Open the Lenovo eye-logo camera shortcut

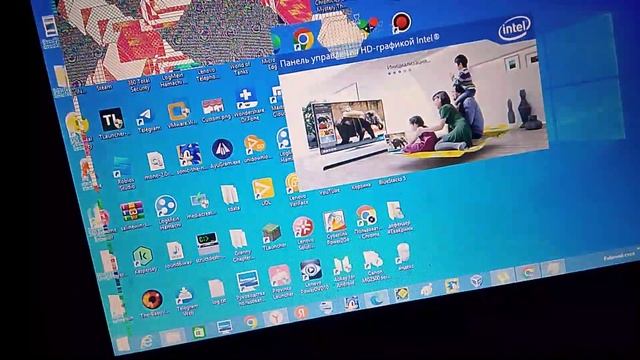pyautogui.click(x=311, y=270)
